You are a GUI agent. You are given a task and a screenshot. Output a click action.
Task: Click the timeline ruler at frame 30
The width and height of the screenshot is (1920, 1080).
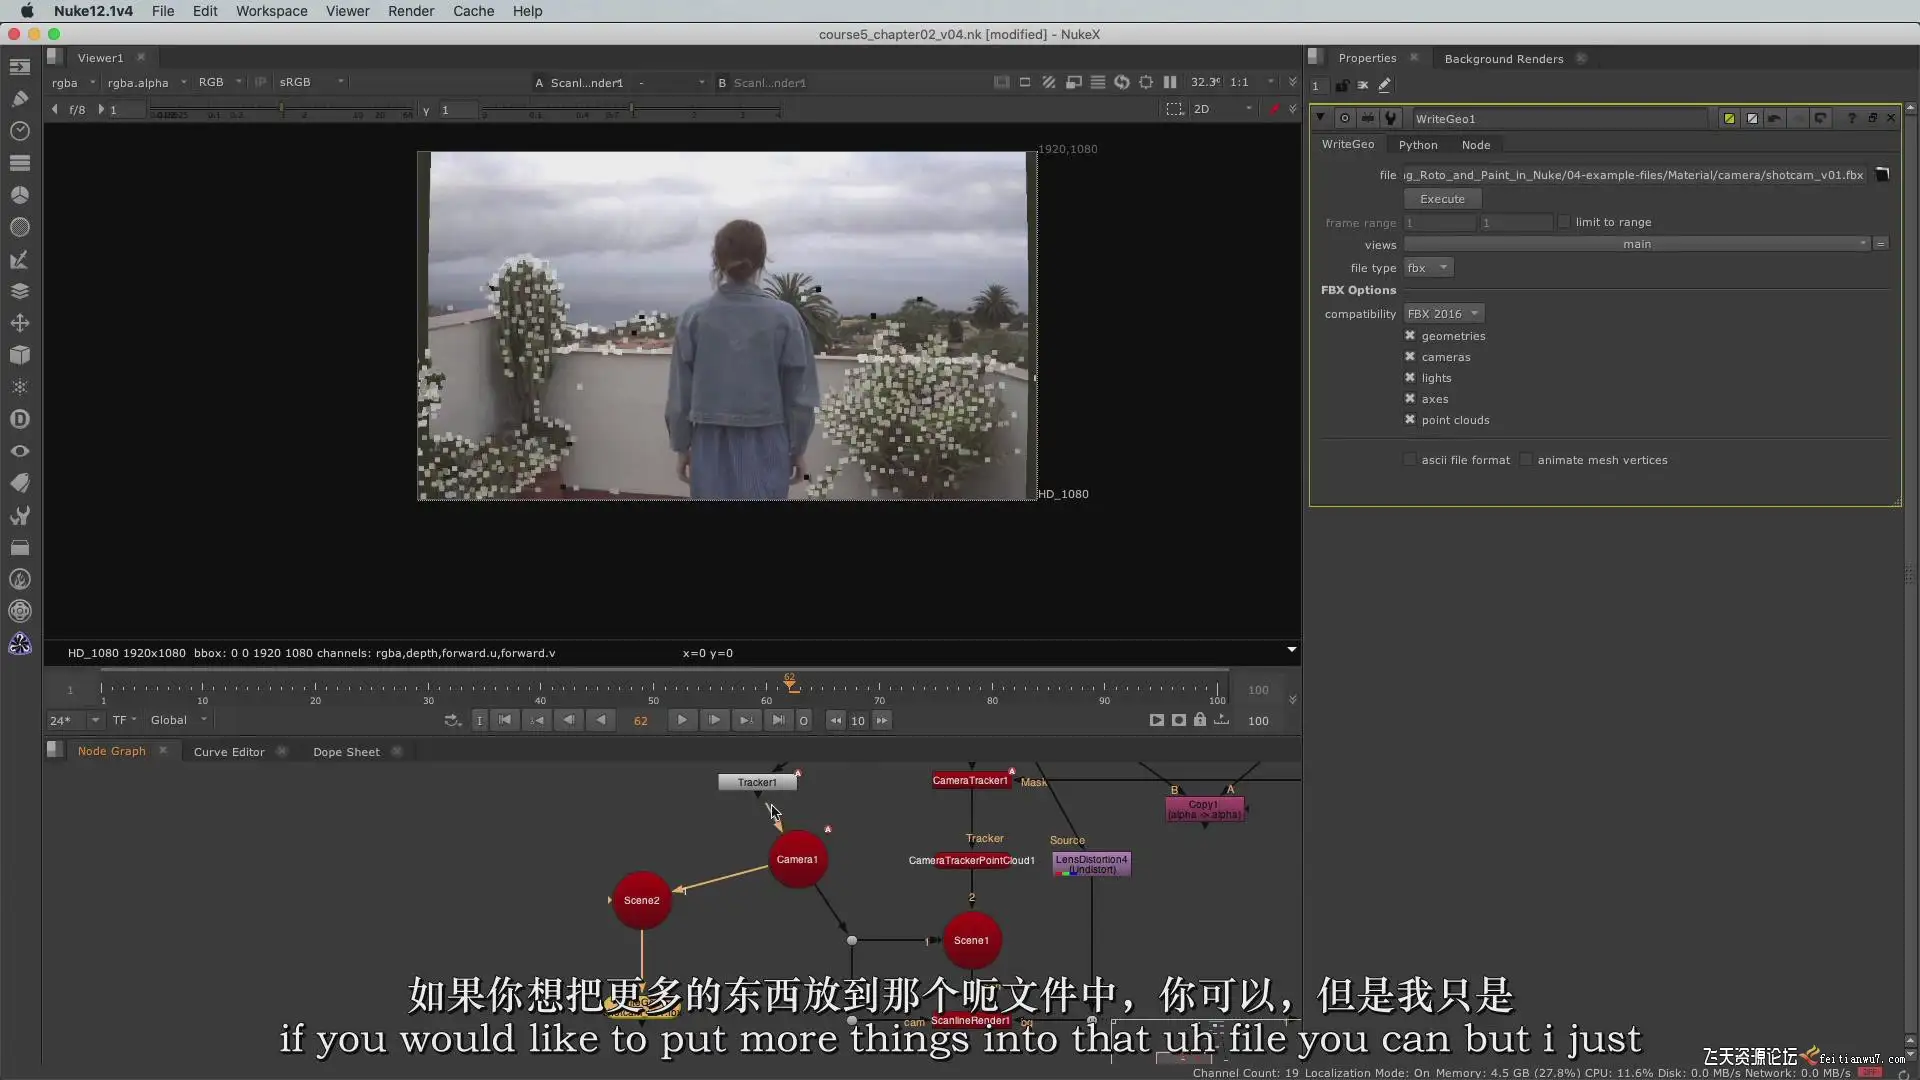(428, 689)
